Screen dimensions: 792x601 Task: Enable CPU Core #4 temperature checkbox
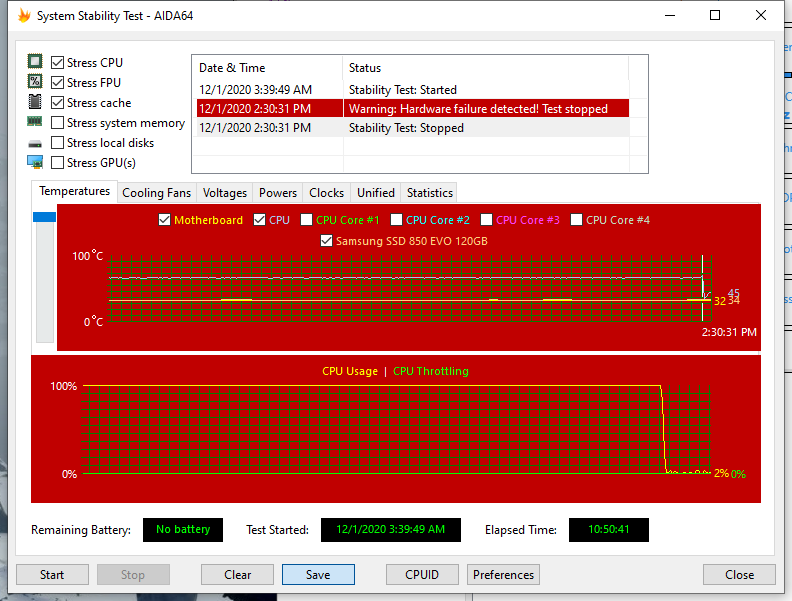[576, 220]
